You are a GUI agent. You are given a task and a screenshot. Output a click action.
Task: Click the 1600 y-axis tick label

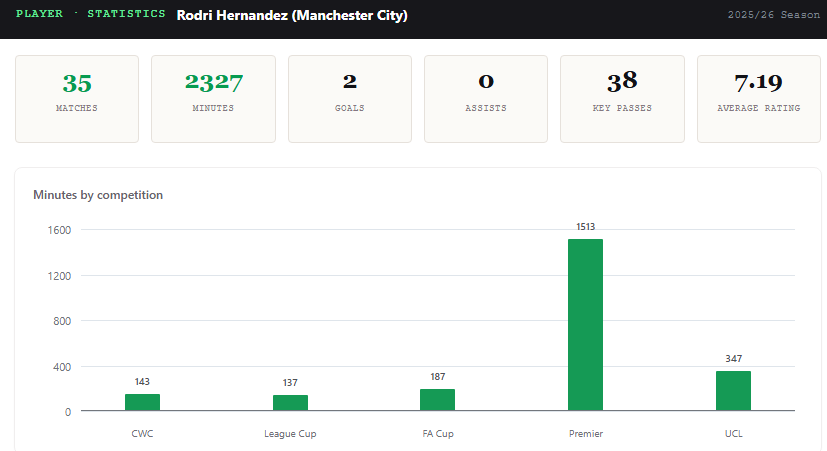59,230
